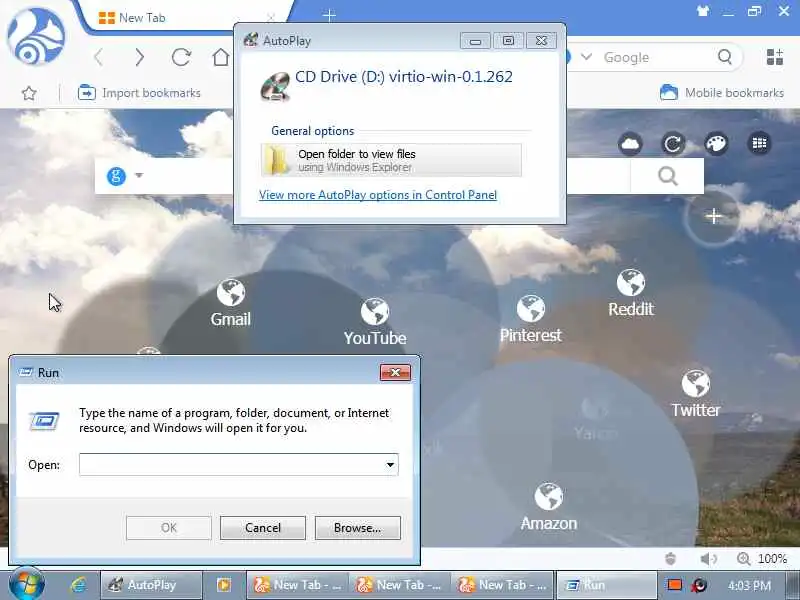Image resolution: width=800 pixels, height=600 pixels.
Task: Click the circular refresh wallpaper icon
Action: (673, 143)
